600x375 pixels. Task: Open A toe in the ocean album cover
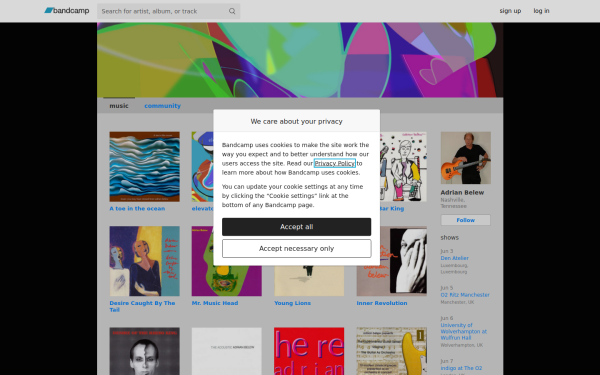tap(145, 167)
